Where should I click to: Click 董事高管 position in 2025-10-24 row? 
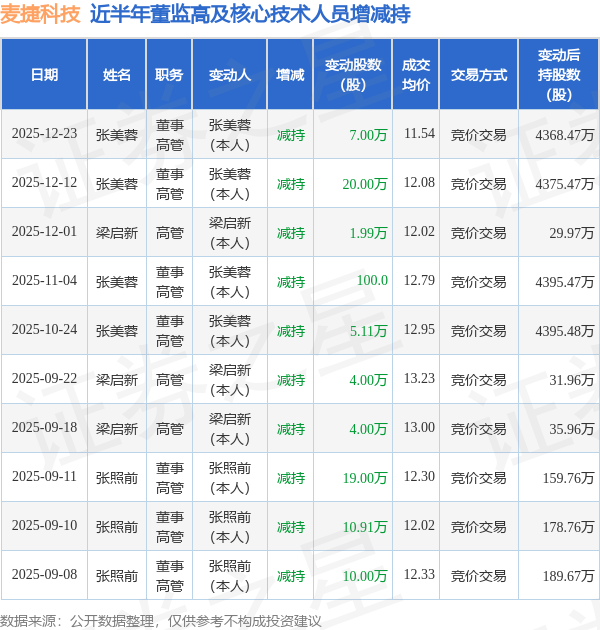(170, 331)
